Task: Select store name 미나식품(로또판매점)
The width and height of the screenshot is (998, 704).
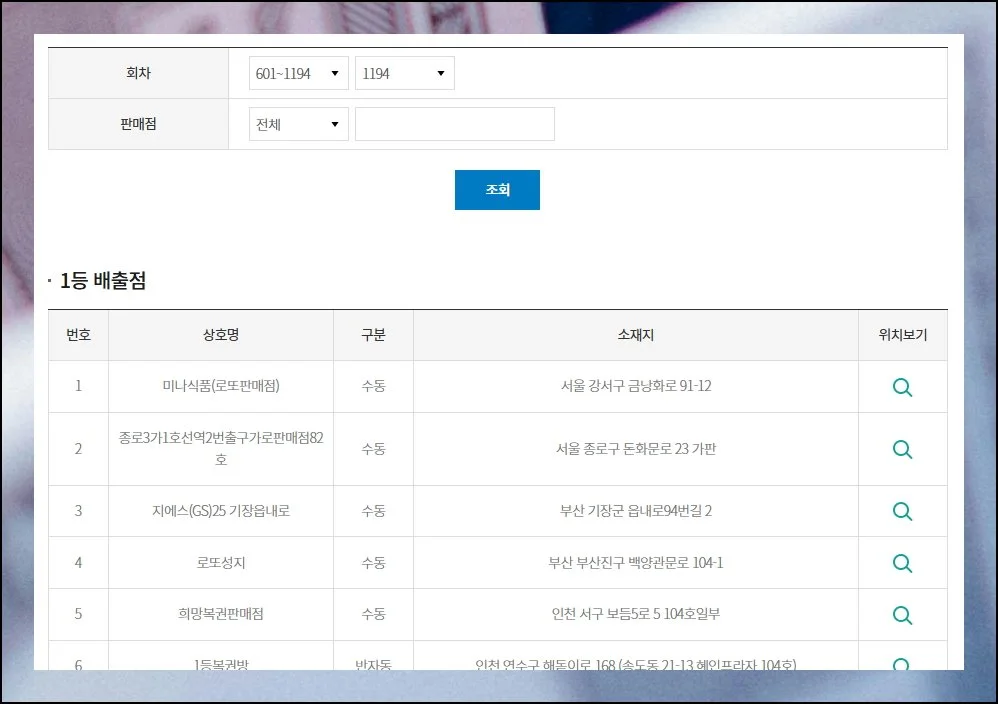Action: [220, 386]
